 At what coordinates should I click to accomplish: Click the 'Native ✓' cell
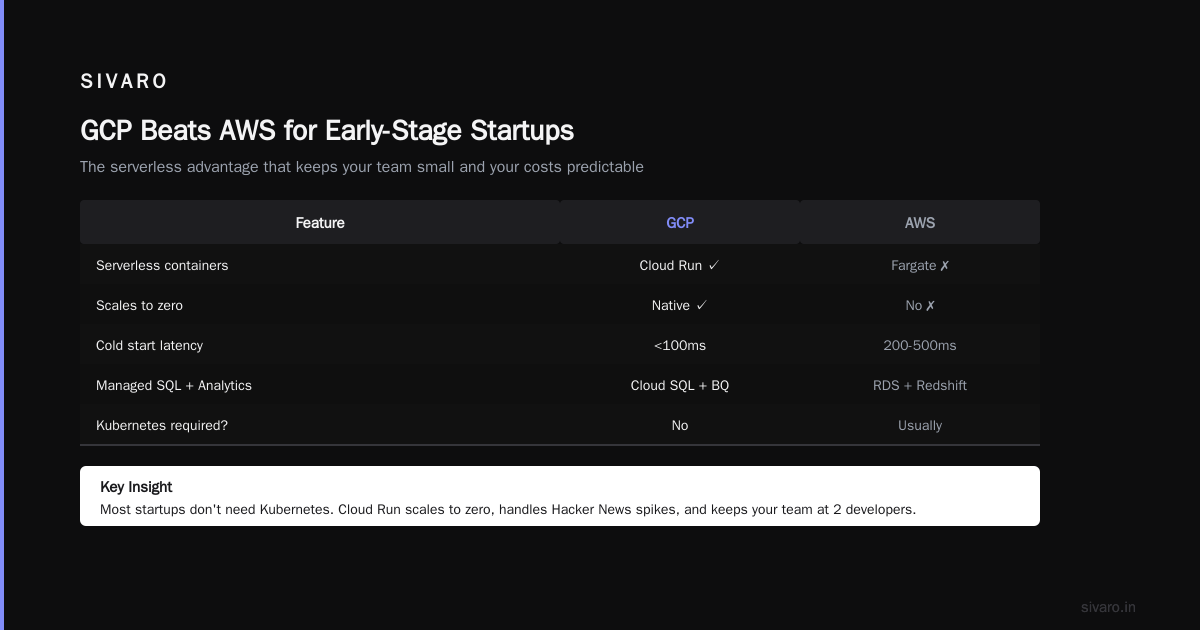[x=680, y=305]
